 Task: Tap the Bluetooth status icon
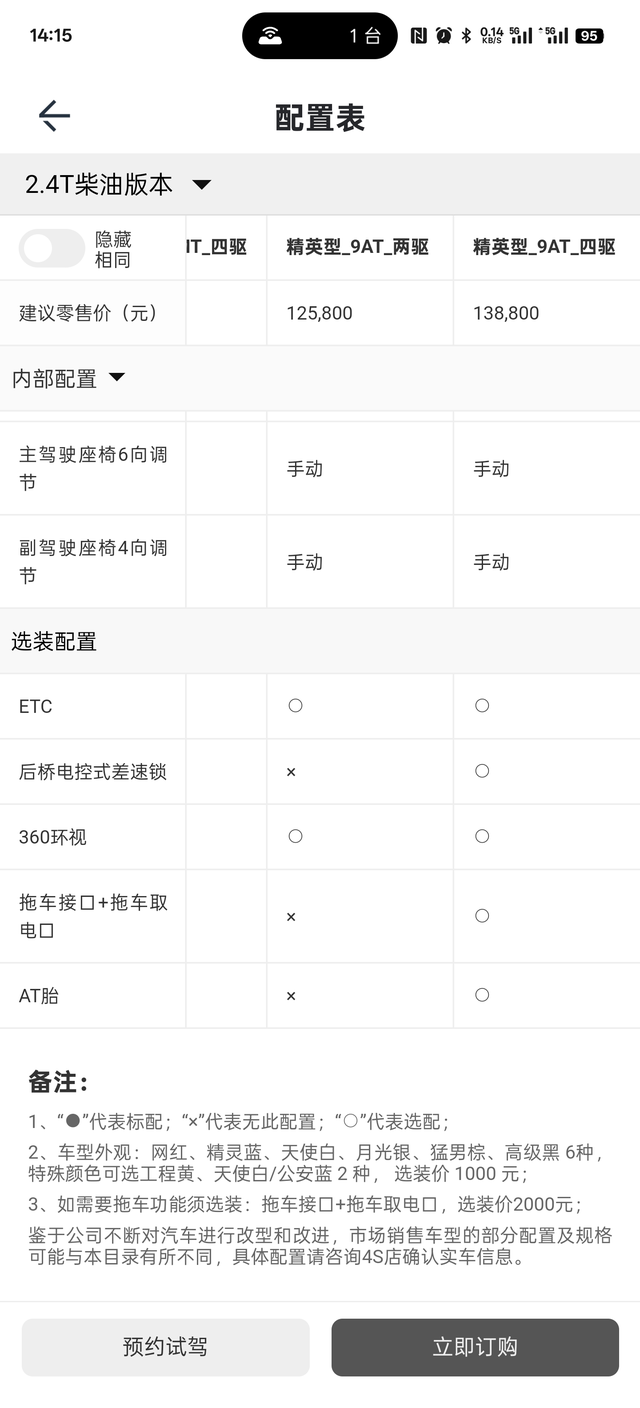click(x=466, y=35)
